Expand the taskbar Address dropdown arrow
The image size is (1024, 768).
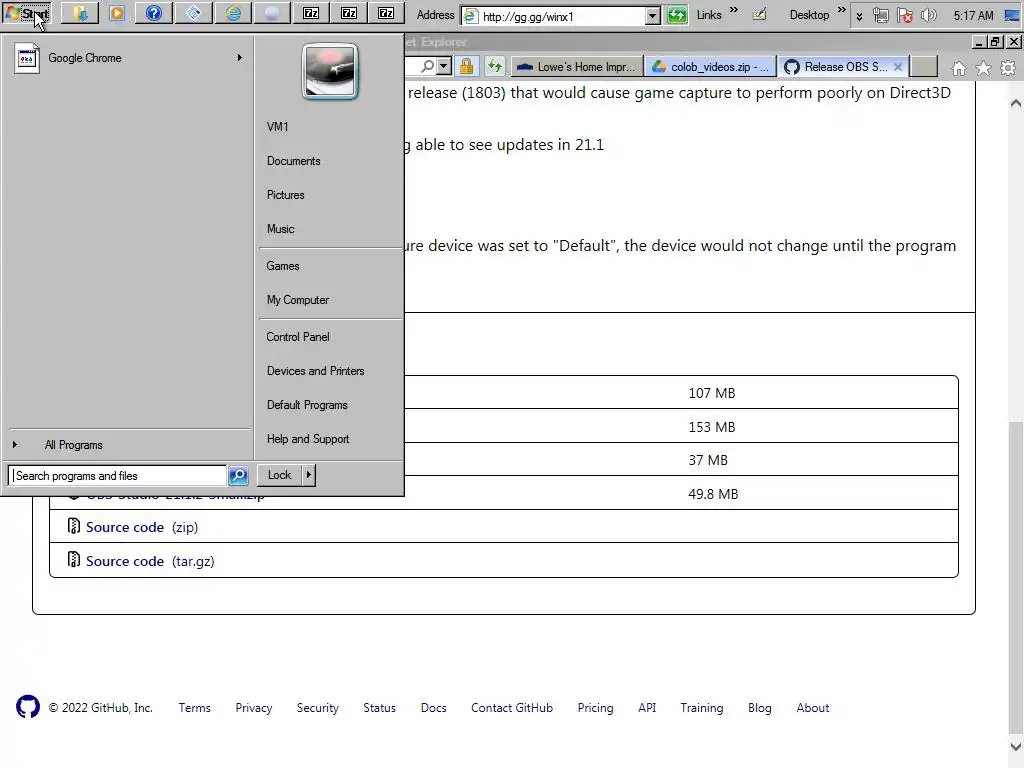tap(652, 16)
